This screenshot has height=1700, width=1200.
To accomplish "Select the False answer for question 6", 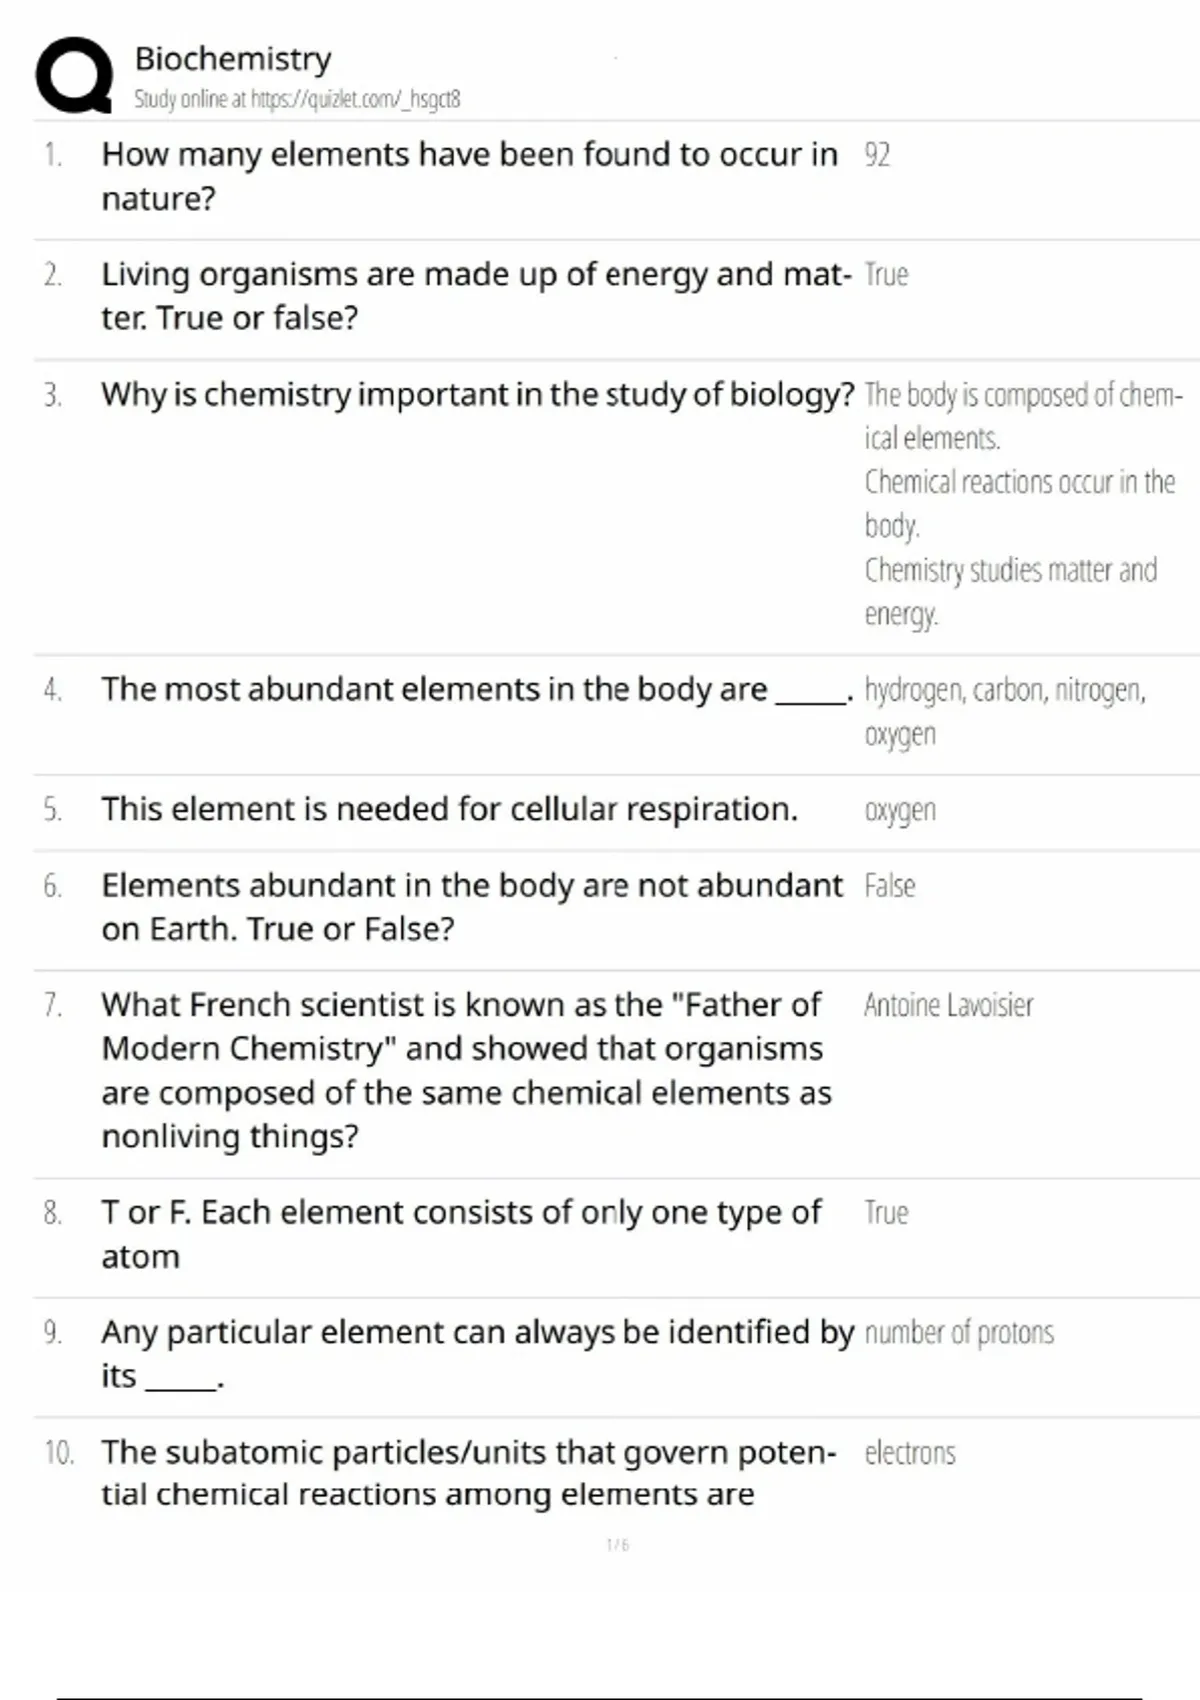I will (x=890, y=886).
